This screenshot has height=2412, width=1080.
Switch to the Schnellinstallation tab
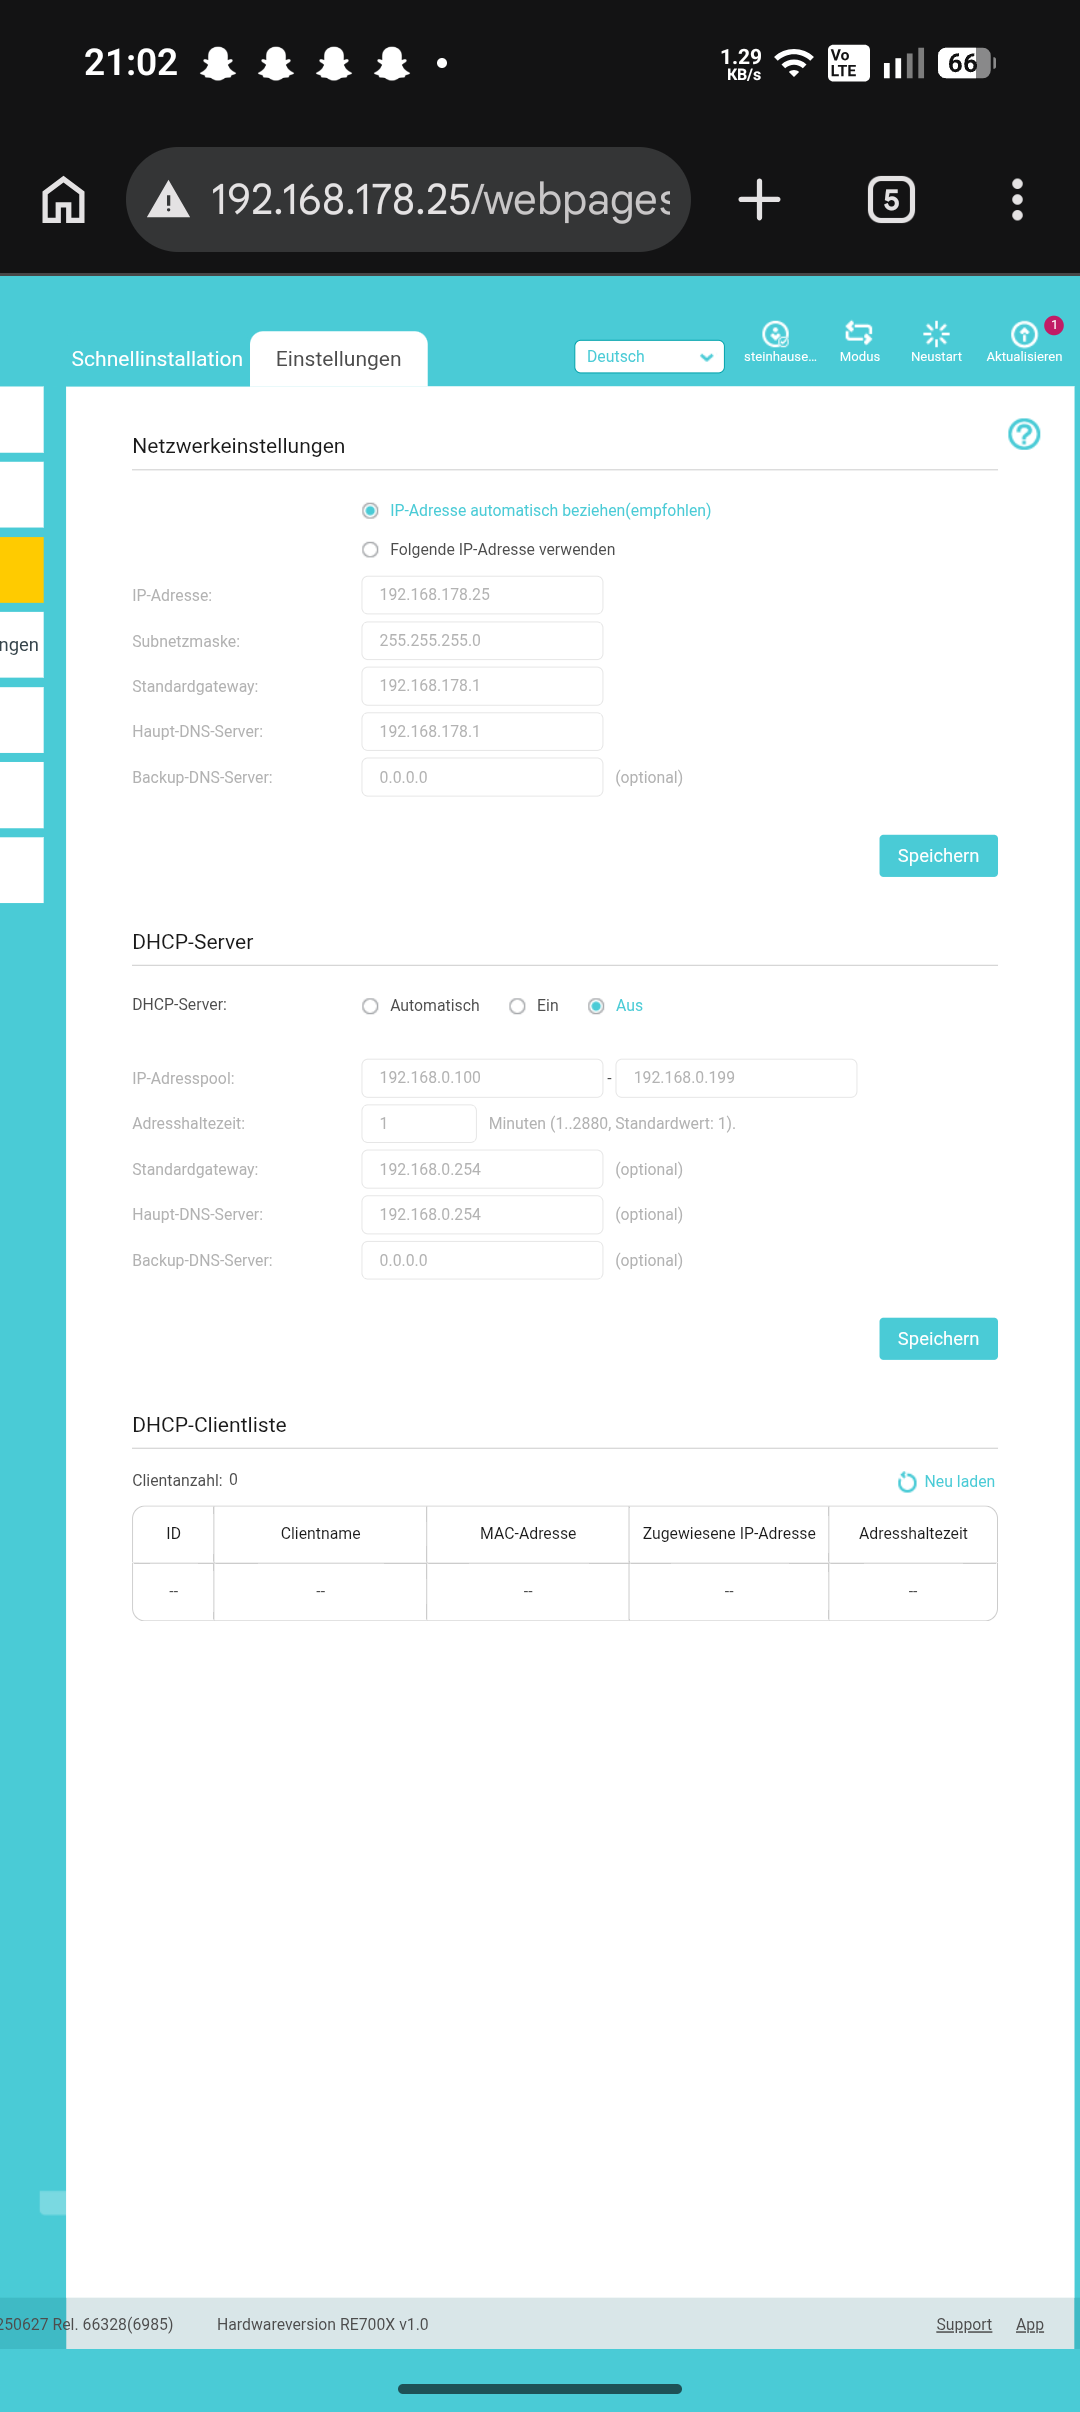click(x=157, y=359)
